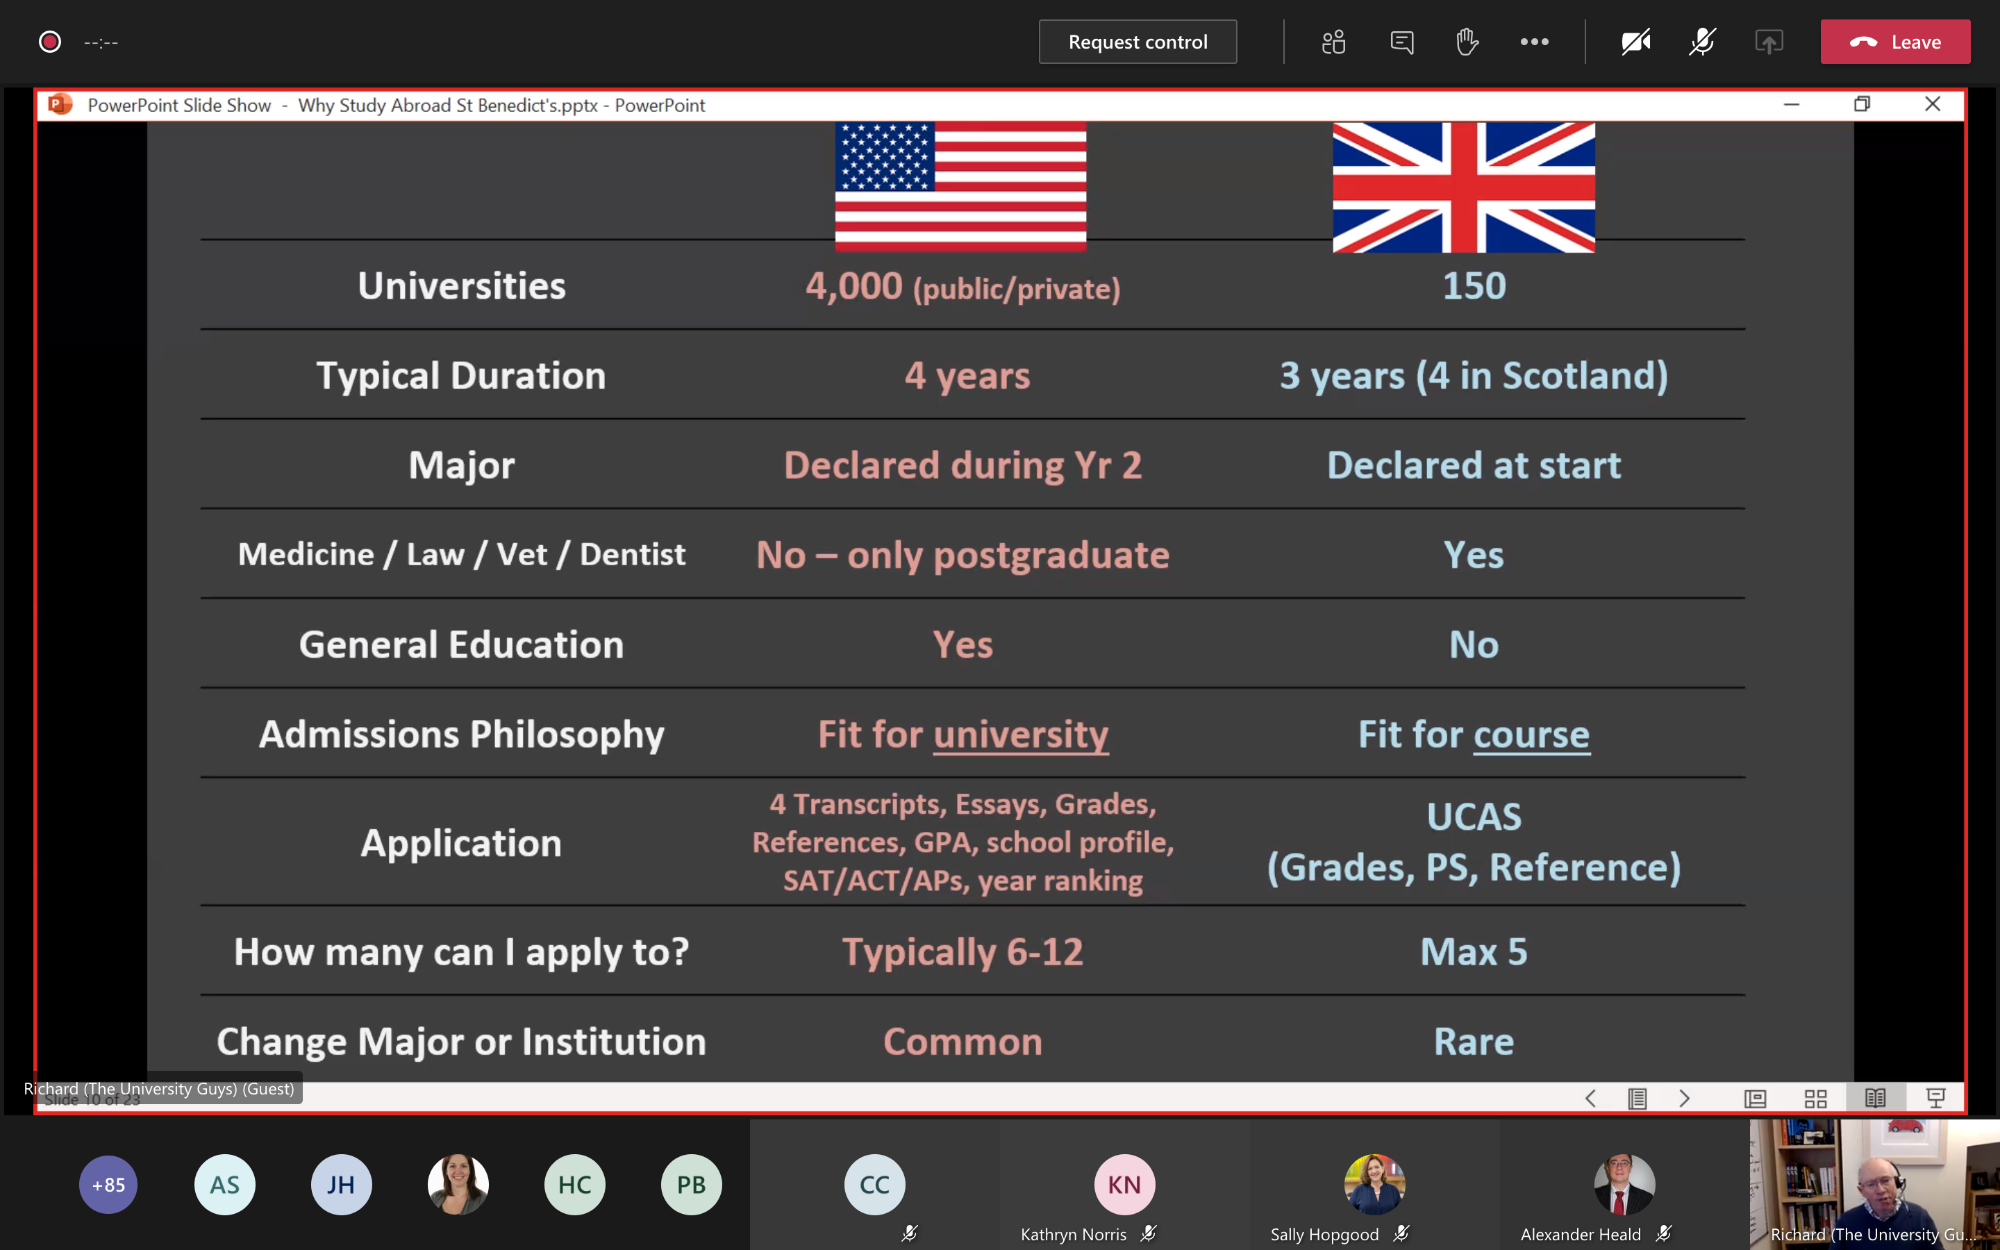Select Alexander Heald participant tile
The width and height of the screenshot is (2000, 1250).
(x=1625, y=1185)
